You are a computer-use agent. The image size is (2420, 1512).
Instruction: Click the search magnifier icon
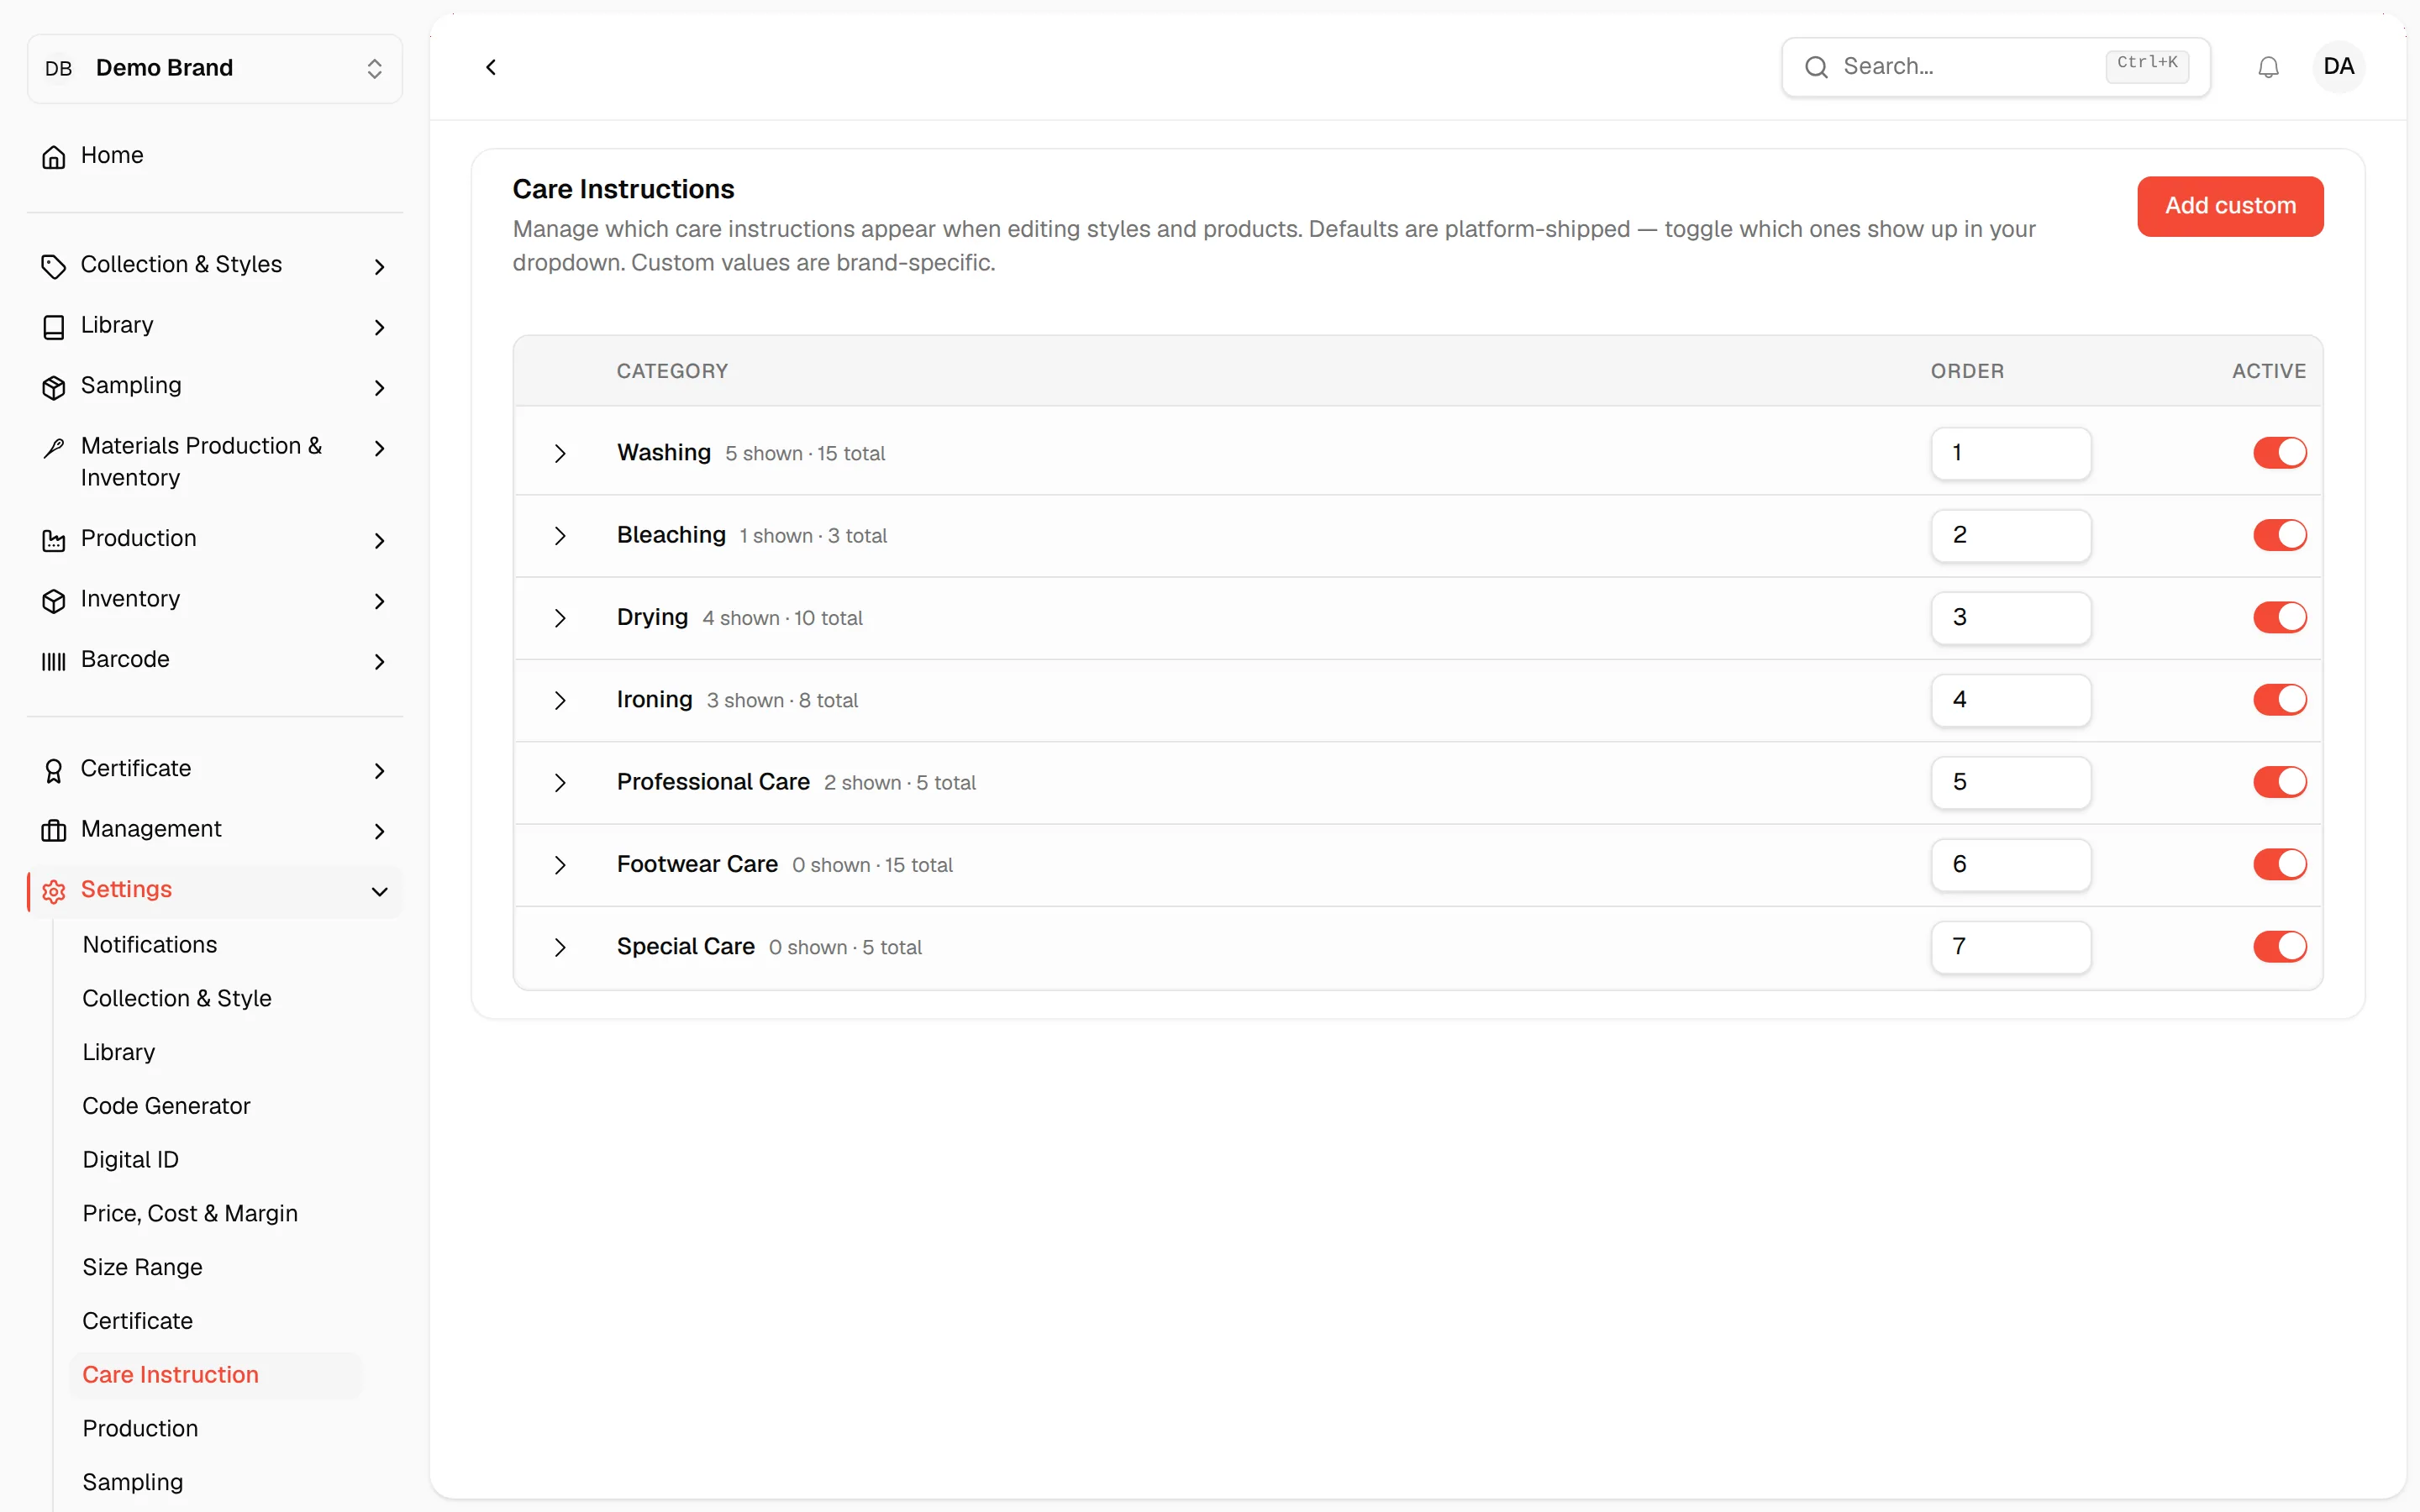[x=1816, y=67]
